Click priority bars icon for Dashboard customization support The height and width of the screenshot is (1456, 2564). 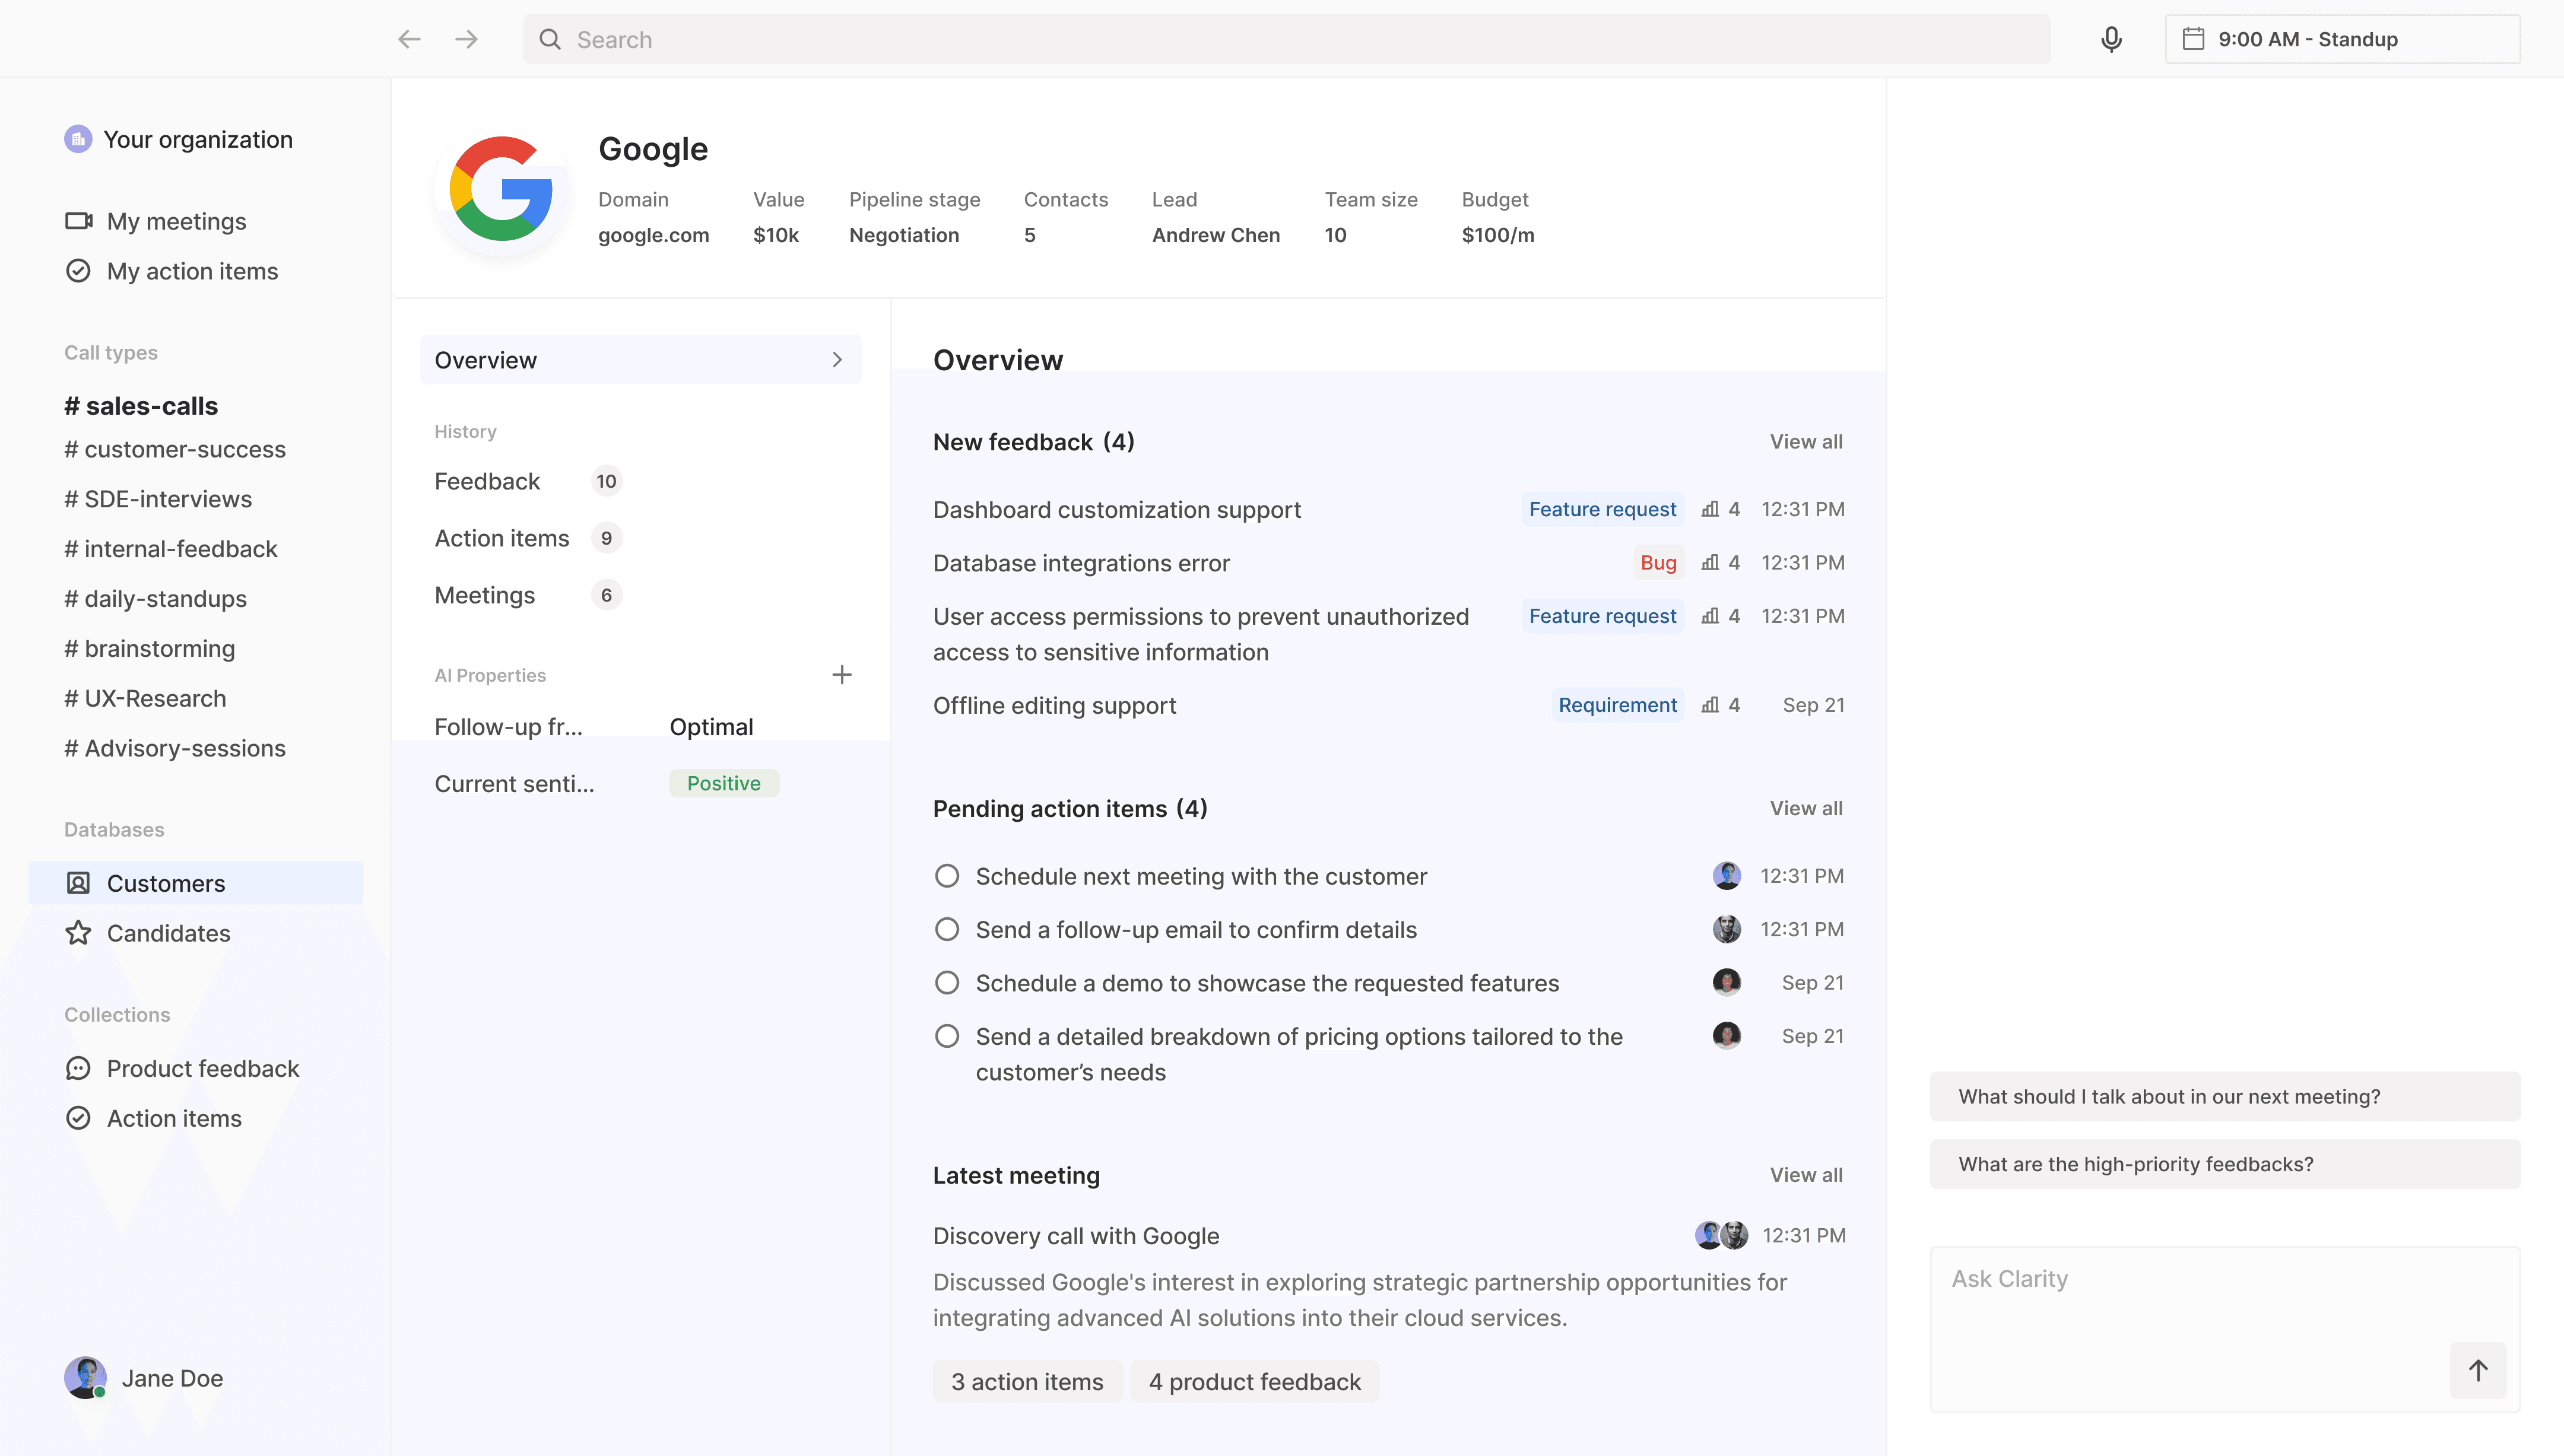pyautogui.click(x=1710, y=509)
